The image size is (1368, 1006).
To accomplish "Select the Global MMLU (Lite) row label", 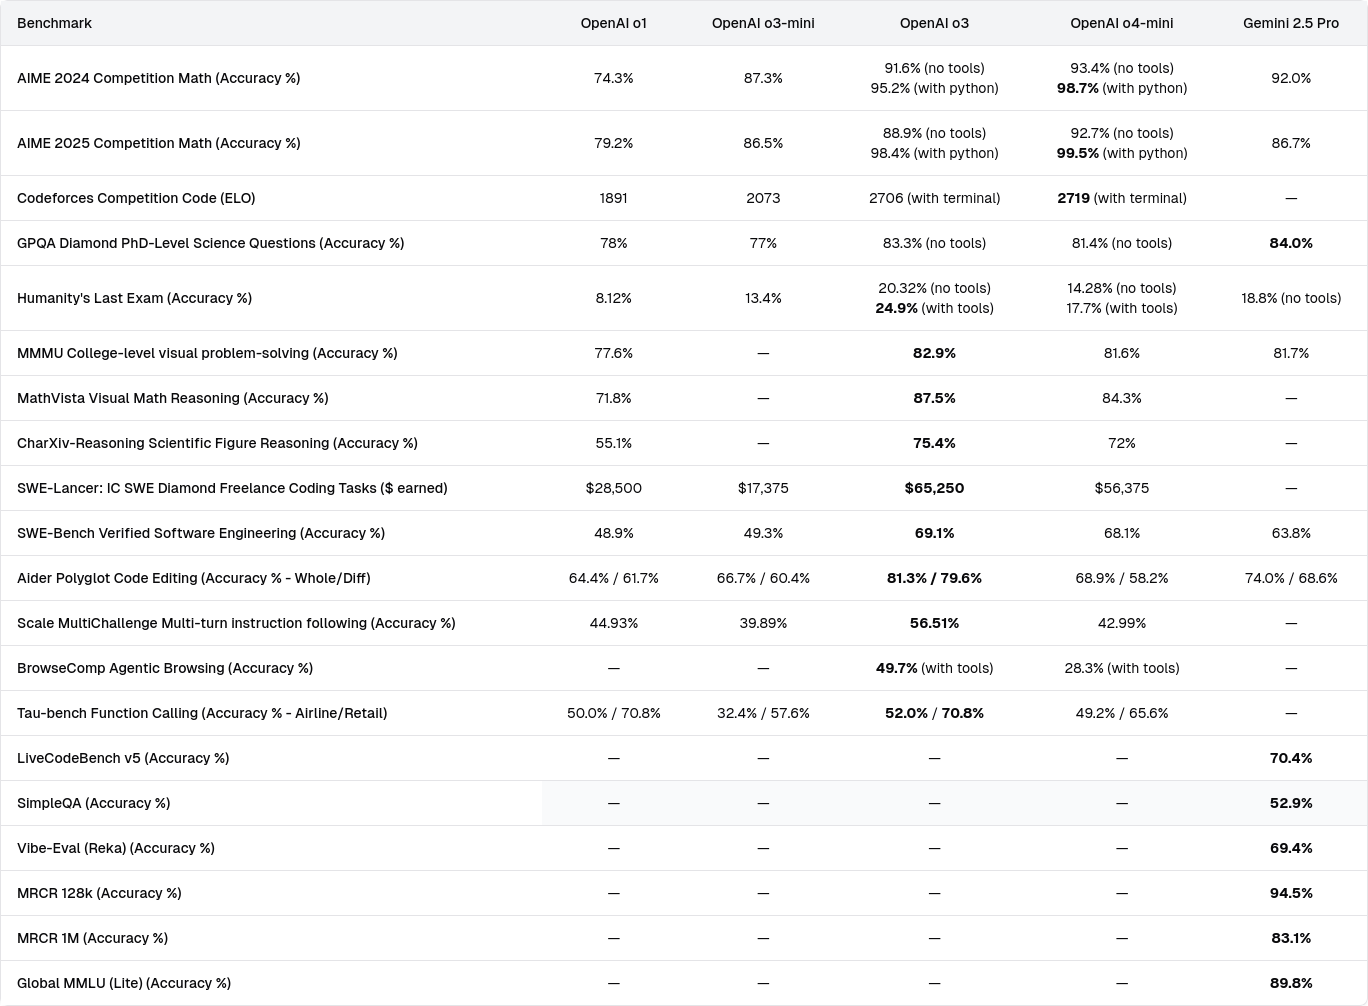I will 124,983.
